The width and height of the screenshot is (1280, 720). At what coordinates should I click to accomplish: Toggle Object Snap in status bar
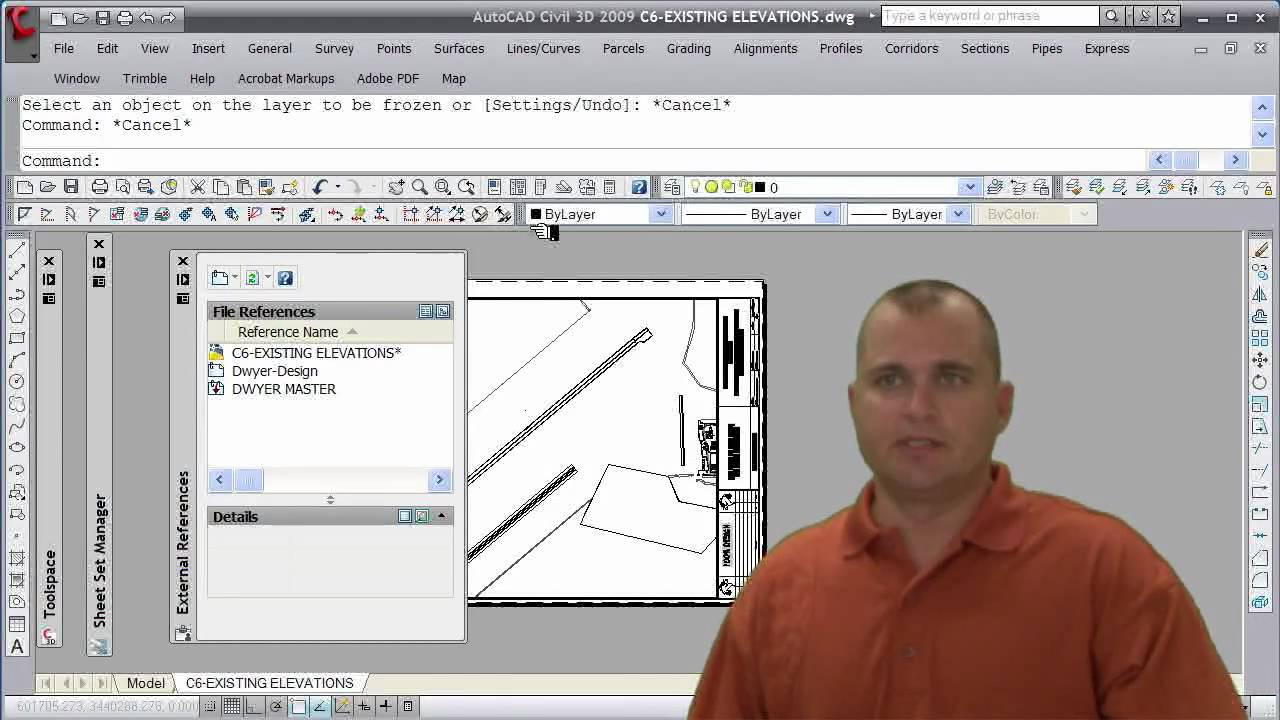pyautogui.click(x=297, y=706)
